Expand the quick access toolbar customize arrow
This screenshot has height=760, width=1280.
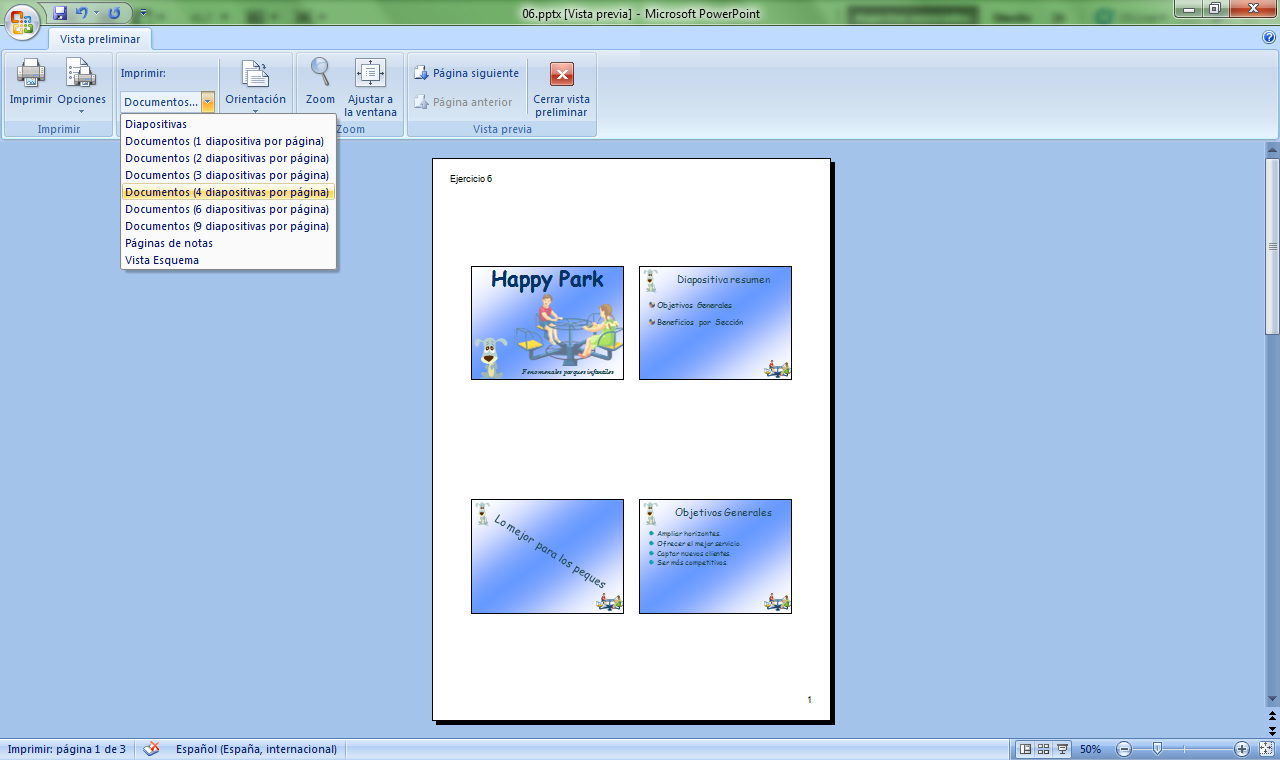tap(143, 13)
